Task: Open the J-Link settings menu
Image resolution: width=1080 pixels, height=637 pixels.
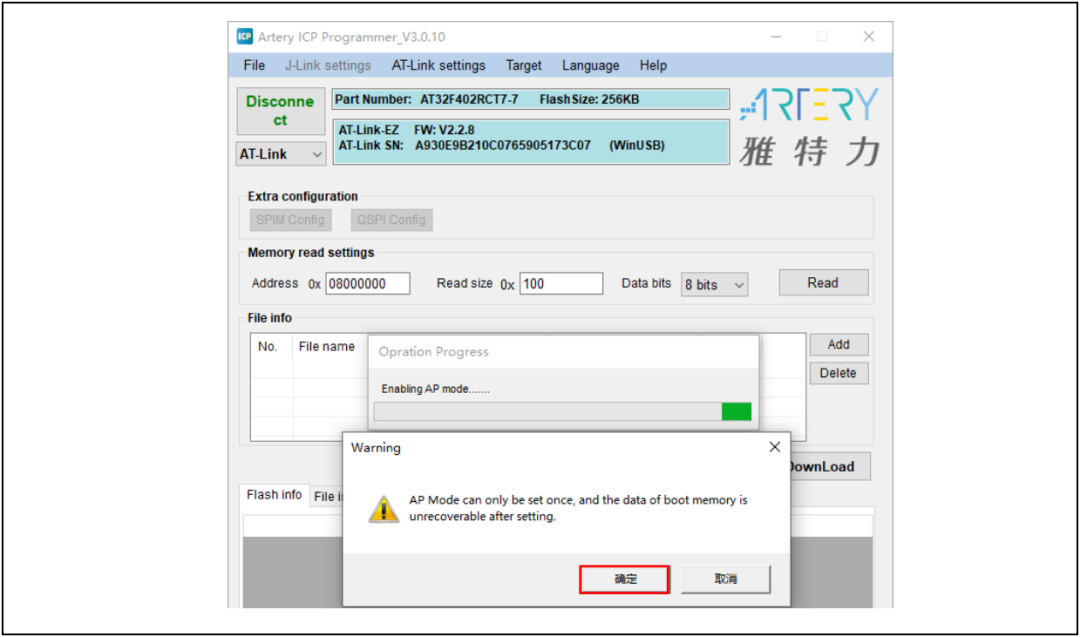Action: pyautogui.click(x=328, y=65)
